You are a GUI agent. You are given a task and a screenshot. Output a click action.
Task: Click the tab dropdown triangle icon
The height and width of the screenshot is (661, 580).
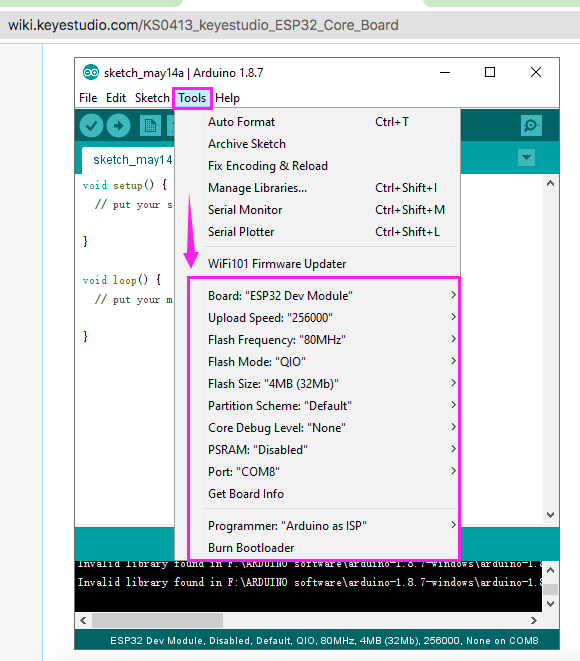526,158
